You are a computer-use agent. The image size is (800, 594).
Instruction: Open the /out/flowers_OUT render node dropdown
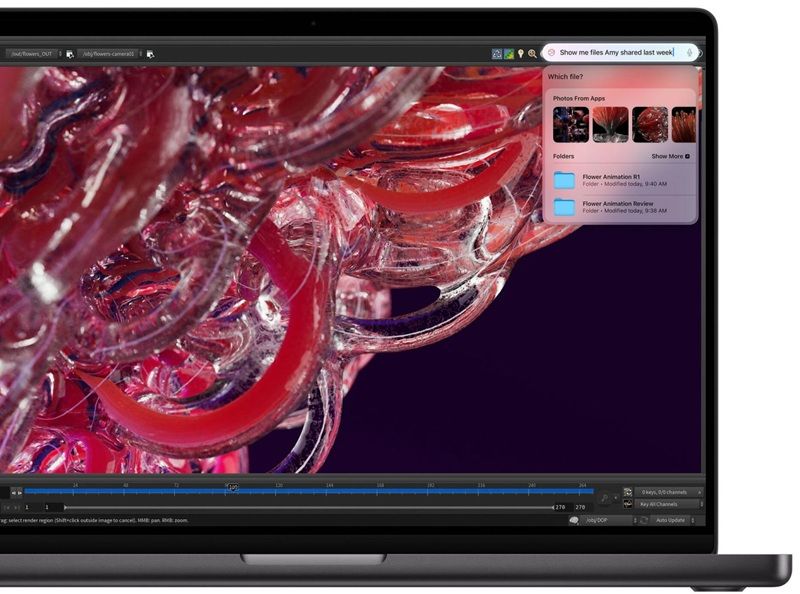tap(34, 54)
